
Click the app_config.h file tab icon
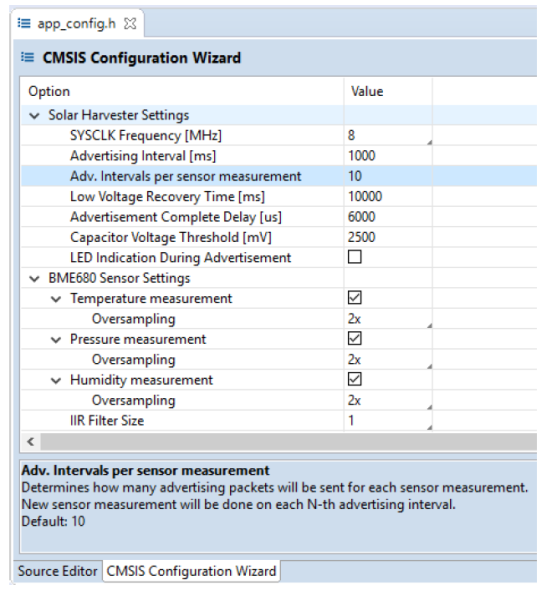coord(24,24)
